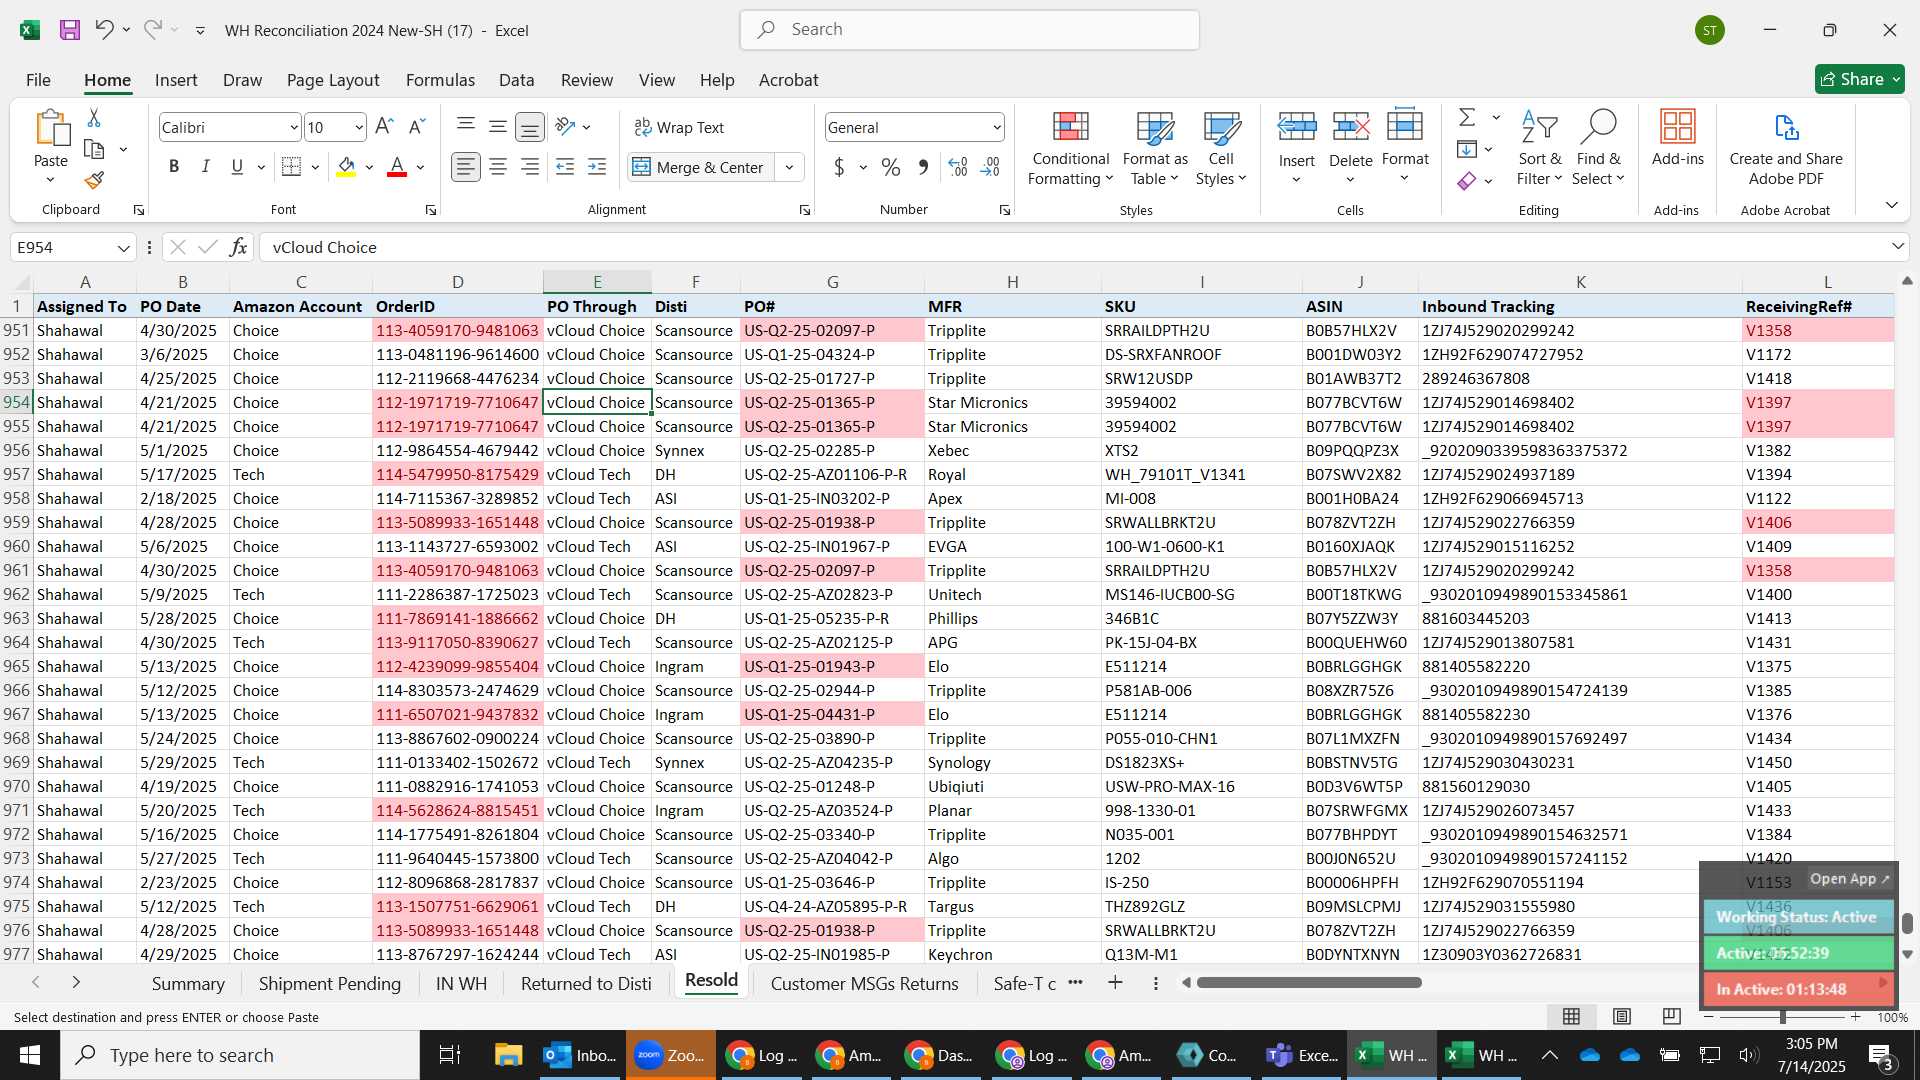This screenshot has width=1920, height=1080.
Task: Click Increase Decimal icon
Action: click(x=958, y=167)
